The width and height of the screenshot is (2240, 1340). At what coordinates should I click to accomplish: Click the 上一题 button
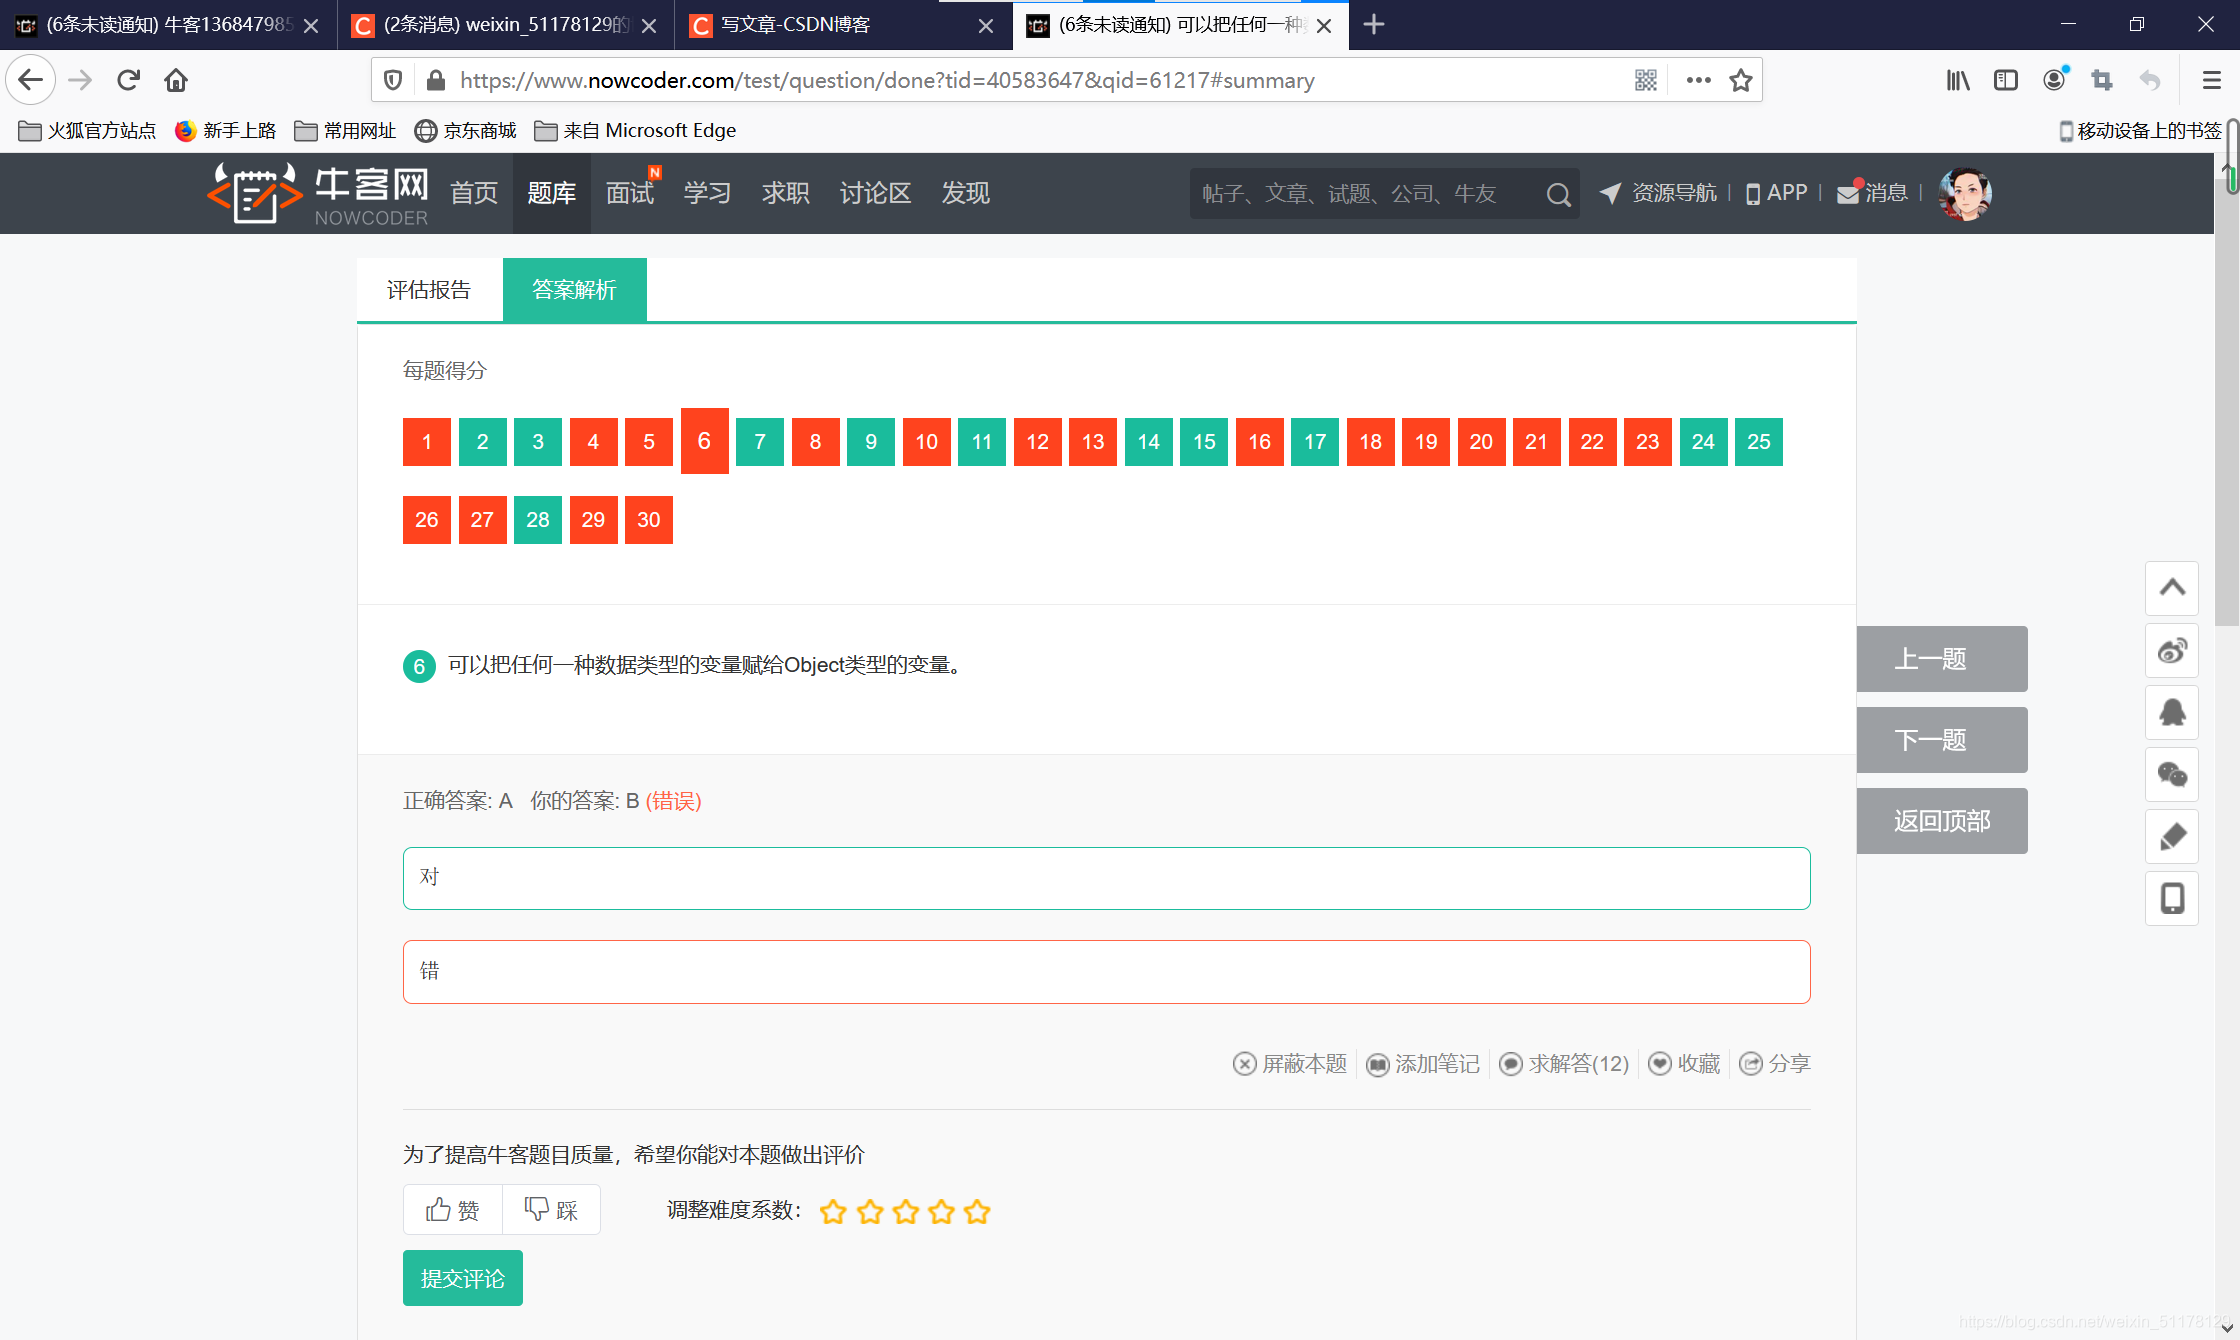tap(1942, 659)
